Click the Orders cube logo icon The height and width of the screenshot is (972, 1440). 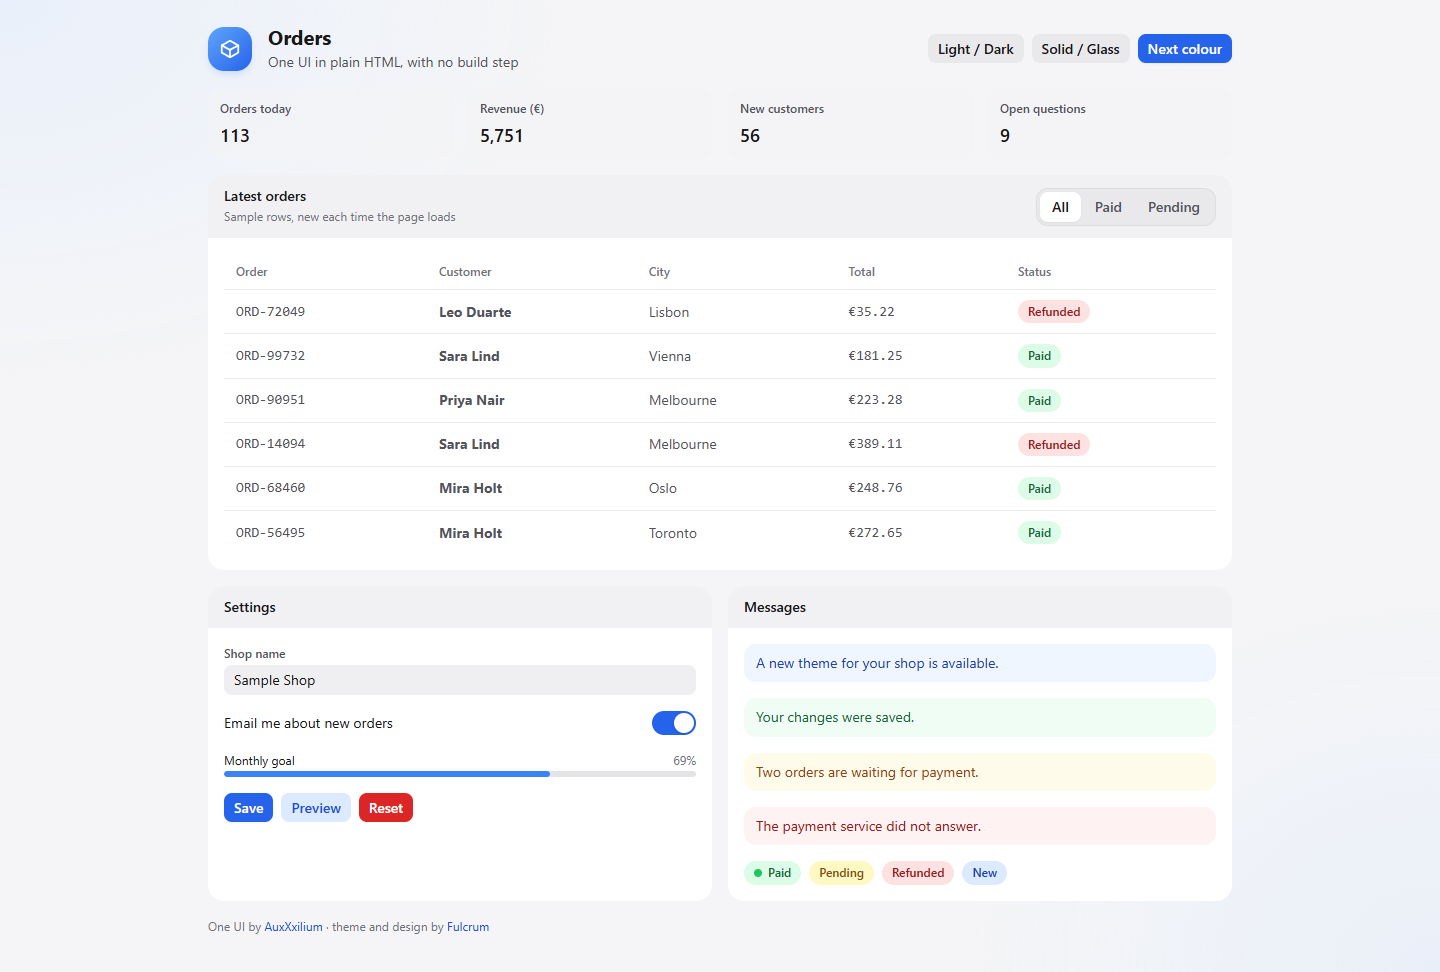(x=230, y=49)
